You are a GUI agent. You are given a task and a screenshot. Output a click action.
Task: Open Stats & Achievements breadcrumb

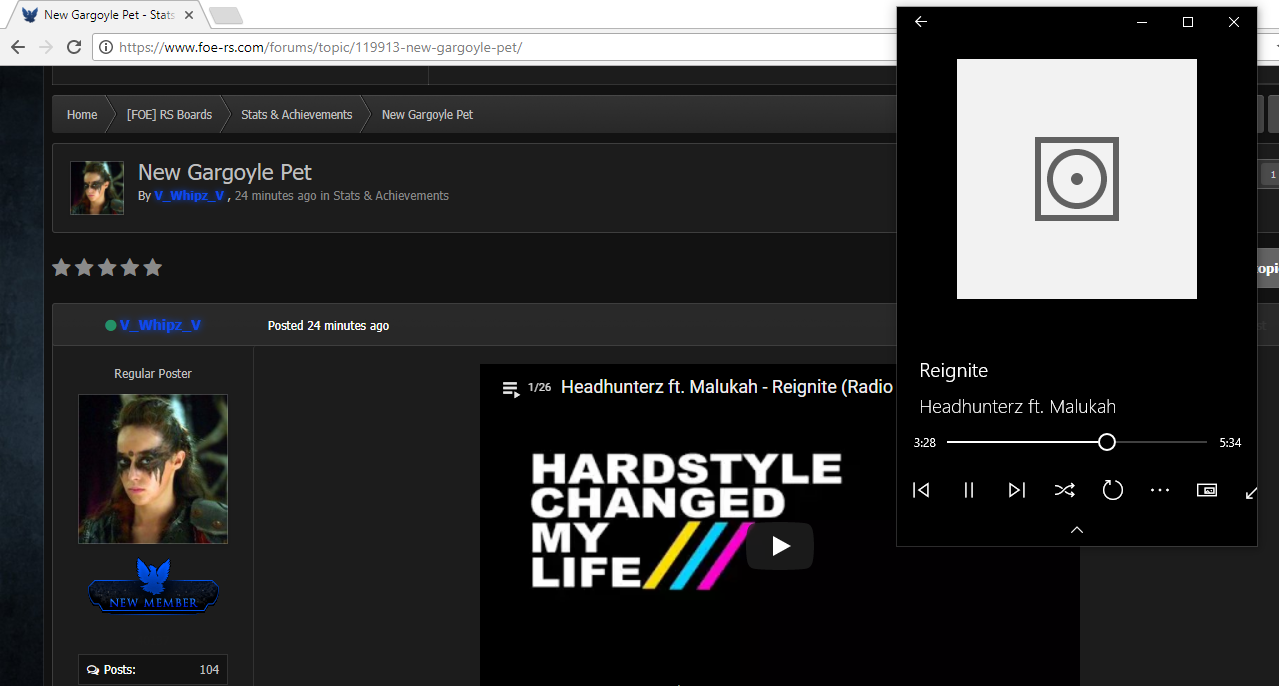click(296, 115)
